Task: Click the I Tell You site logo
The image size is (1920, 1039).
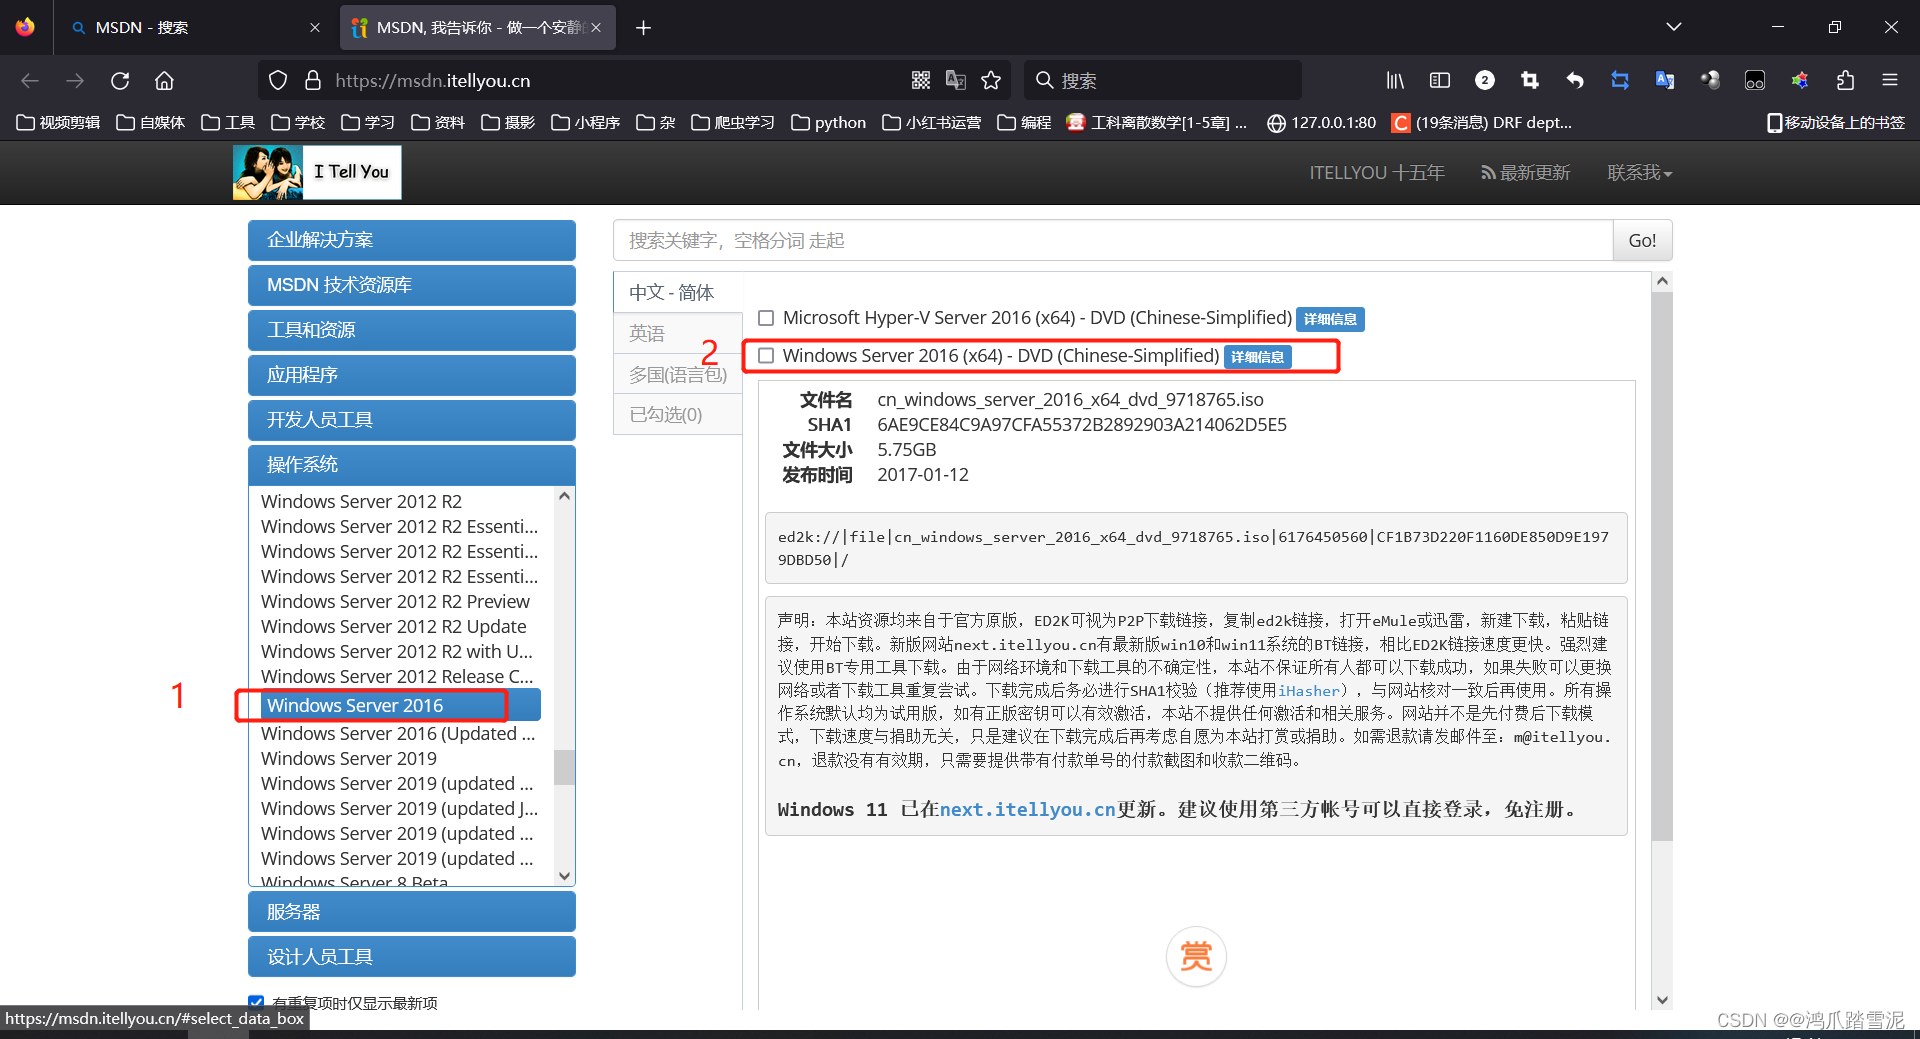Action: [317, 172]
